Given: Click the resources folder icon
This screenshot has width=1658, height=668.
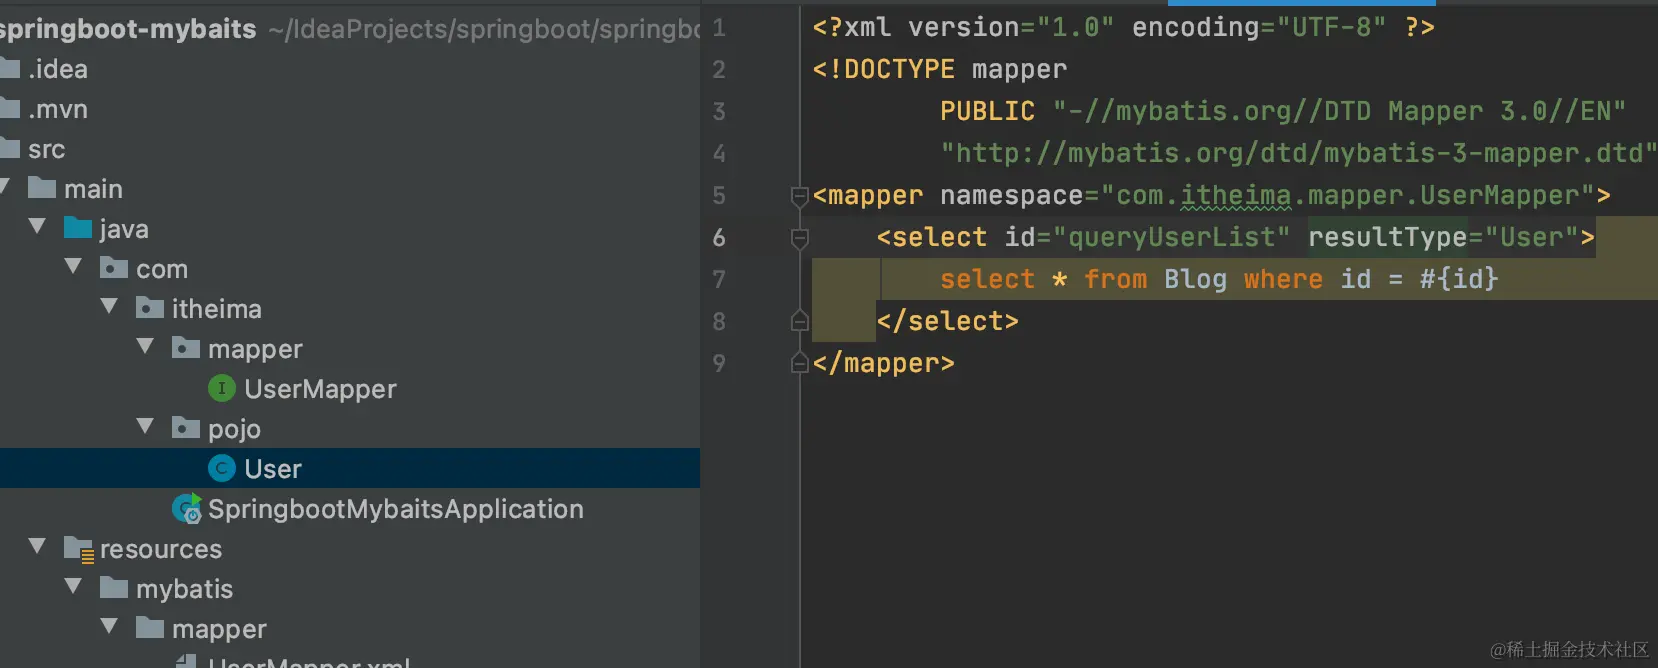Looking at the screenshot, I should click(78, 549).
